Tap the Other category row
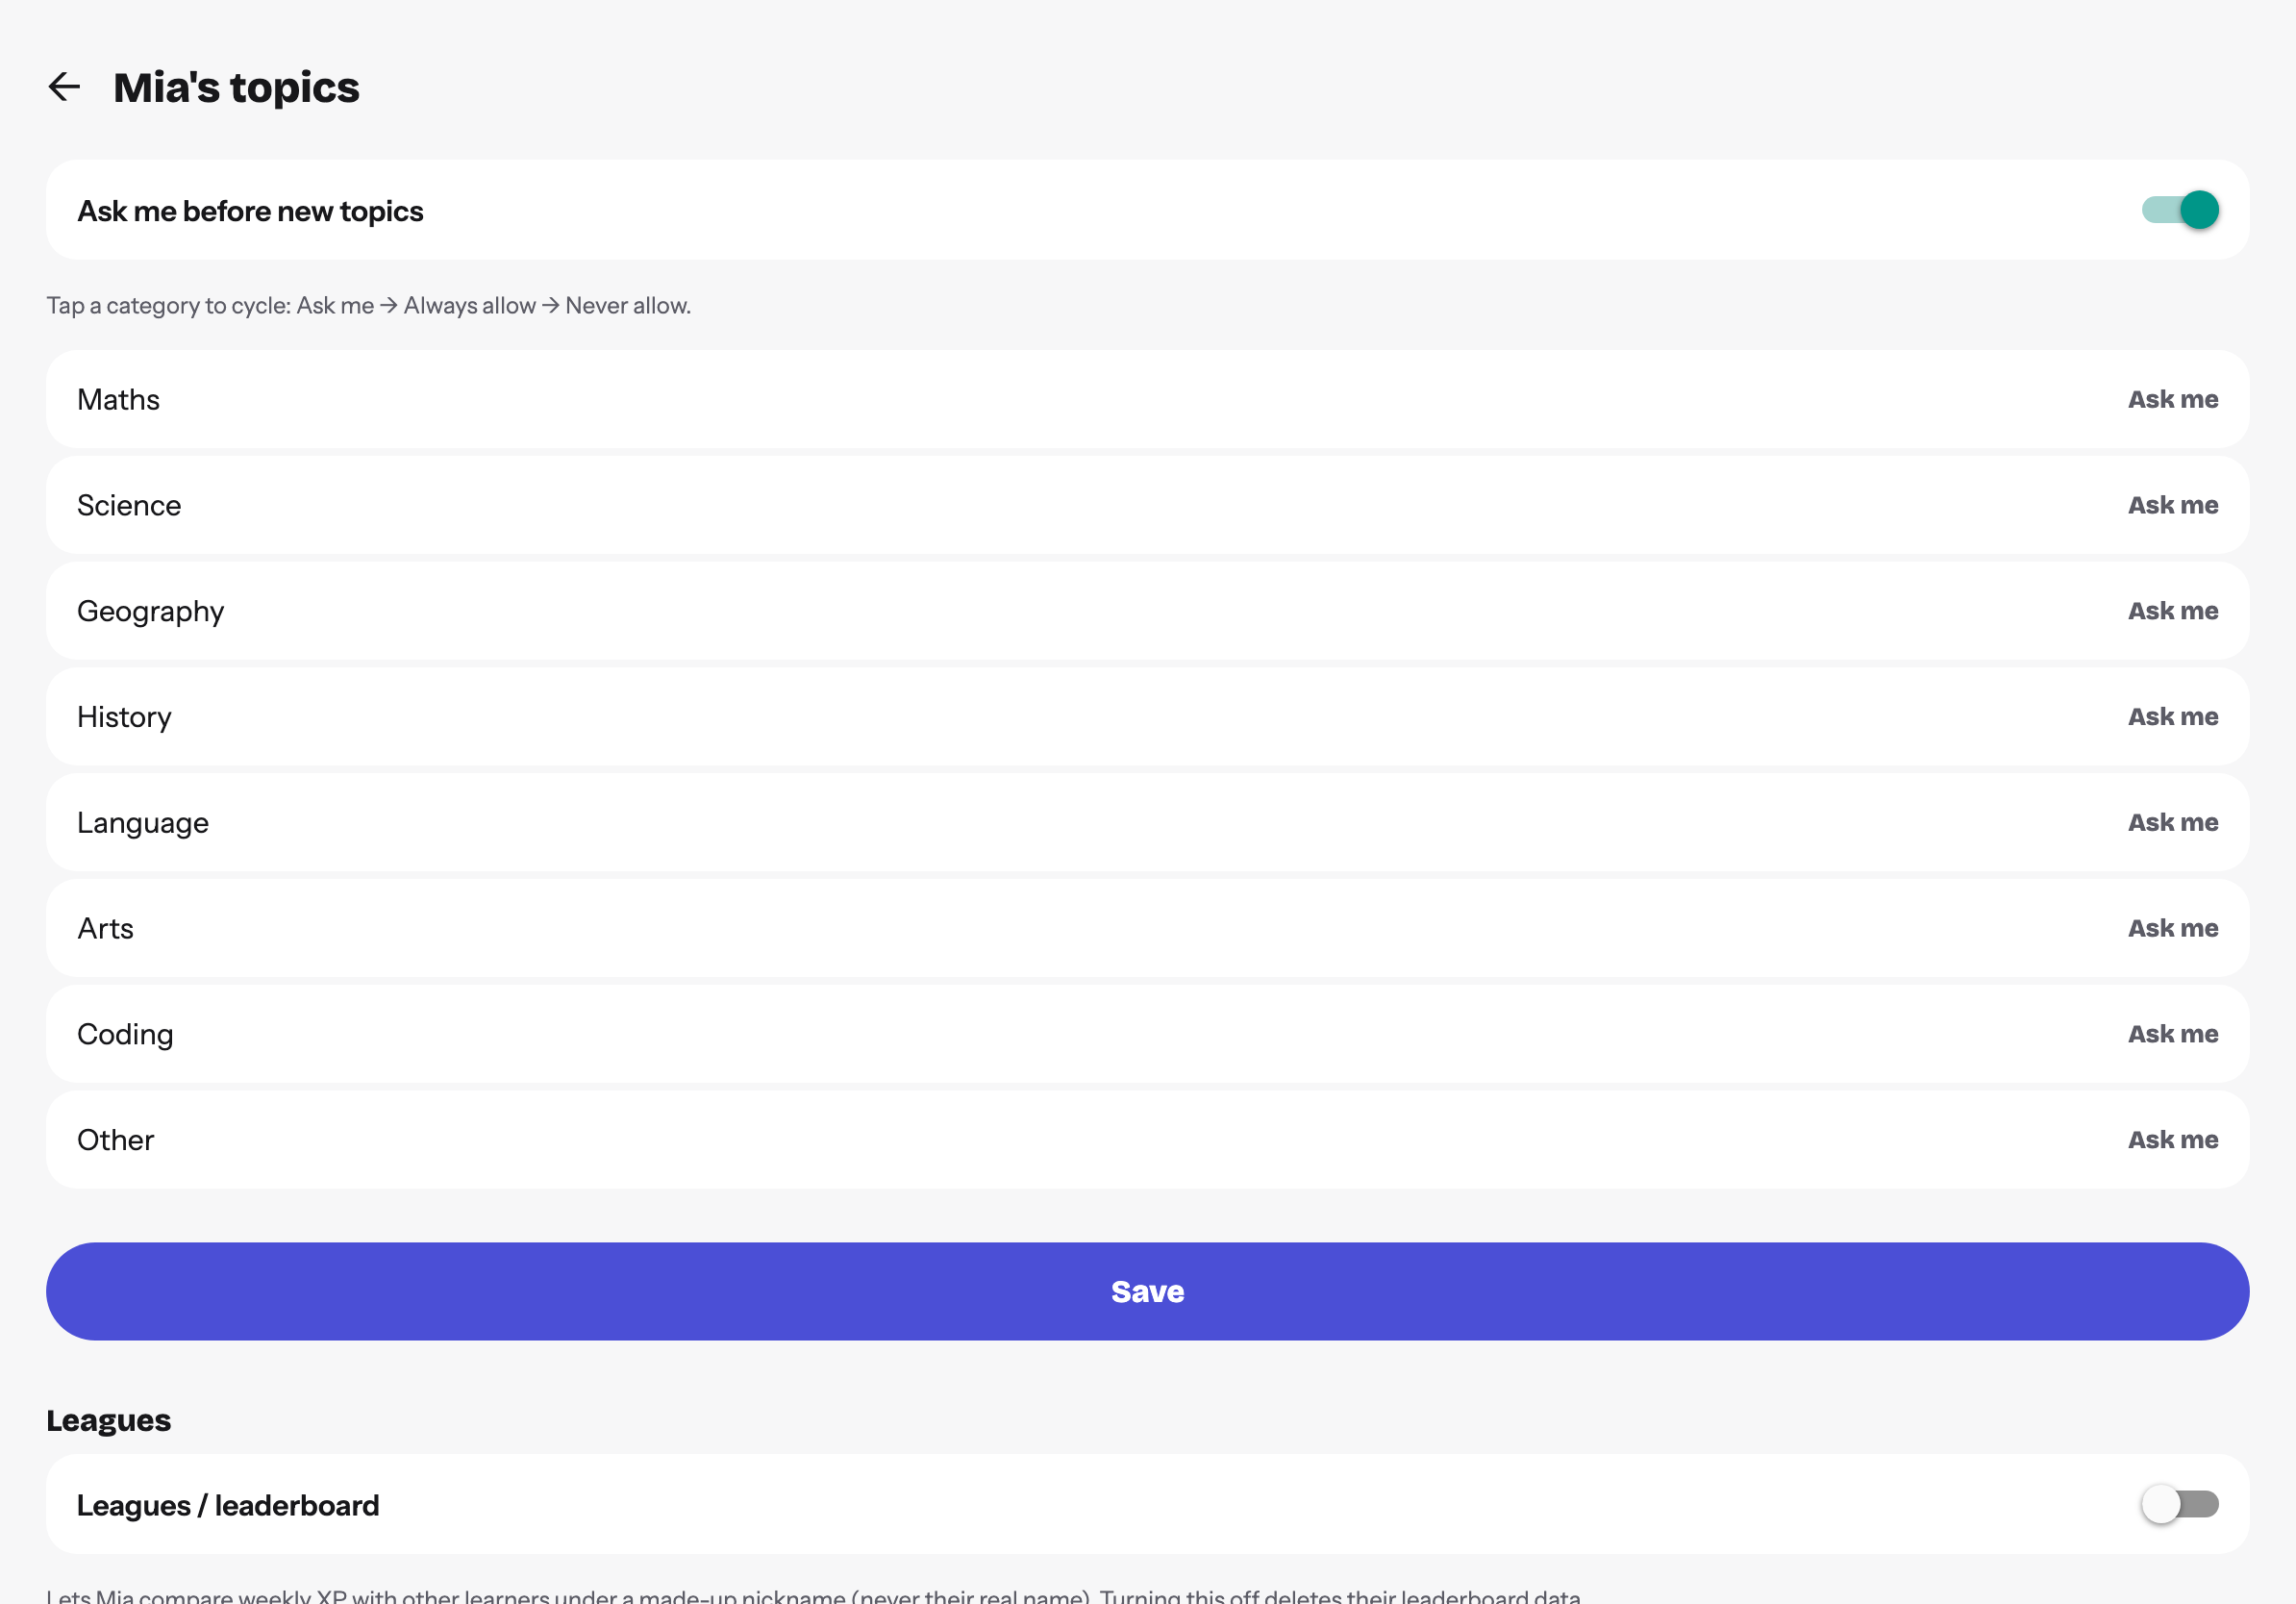Image resolution: width=2296 pixels, height=1604 pixels. [1148, 1140]
